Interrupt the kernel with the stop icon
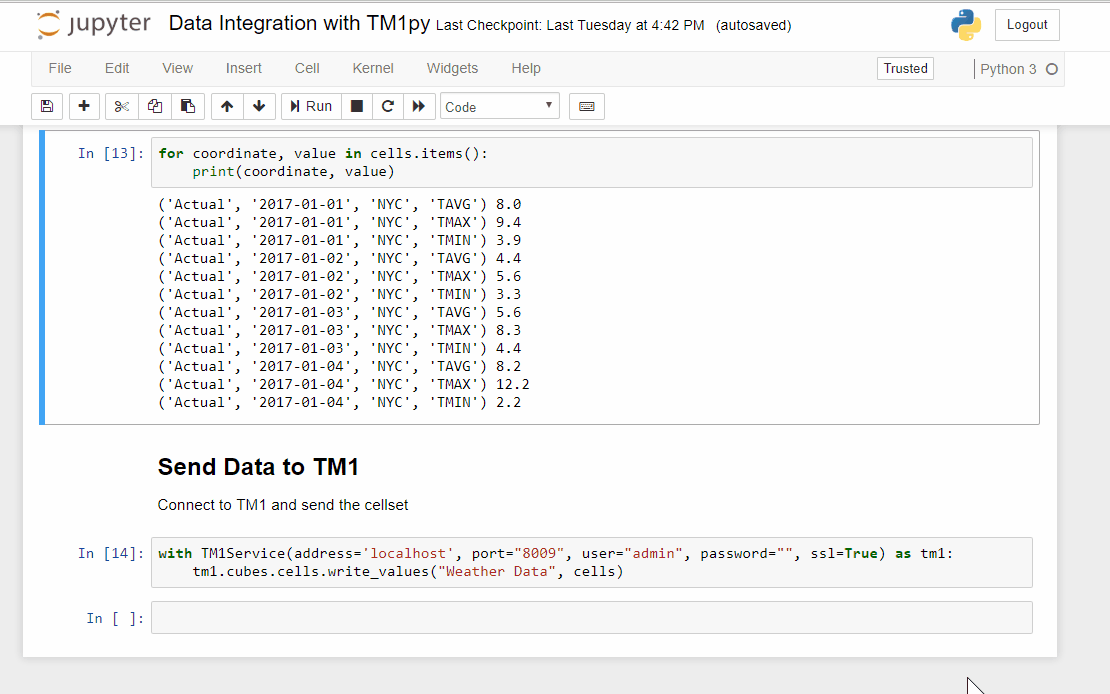The height and width of the screenshot is (694, 1110). 356,106
